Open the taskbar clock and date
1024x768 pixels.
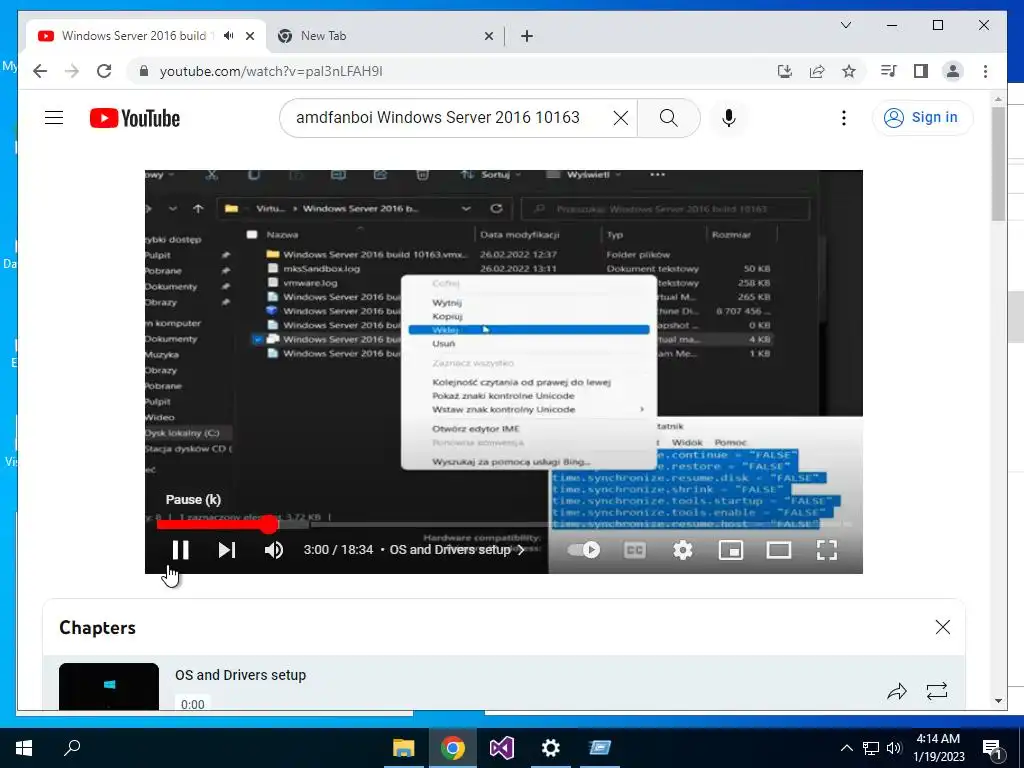(x=938, y=748)
